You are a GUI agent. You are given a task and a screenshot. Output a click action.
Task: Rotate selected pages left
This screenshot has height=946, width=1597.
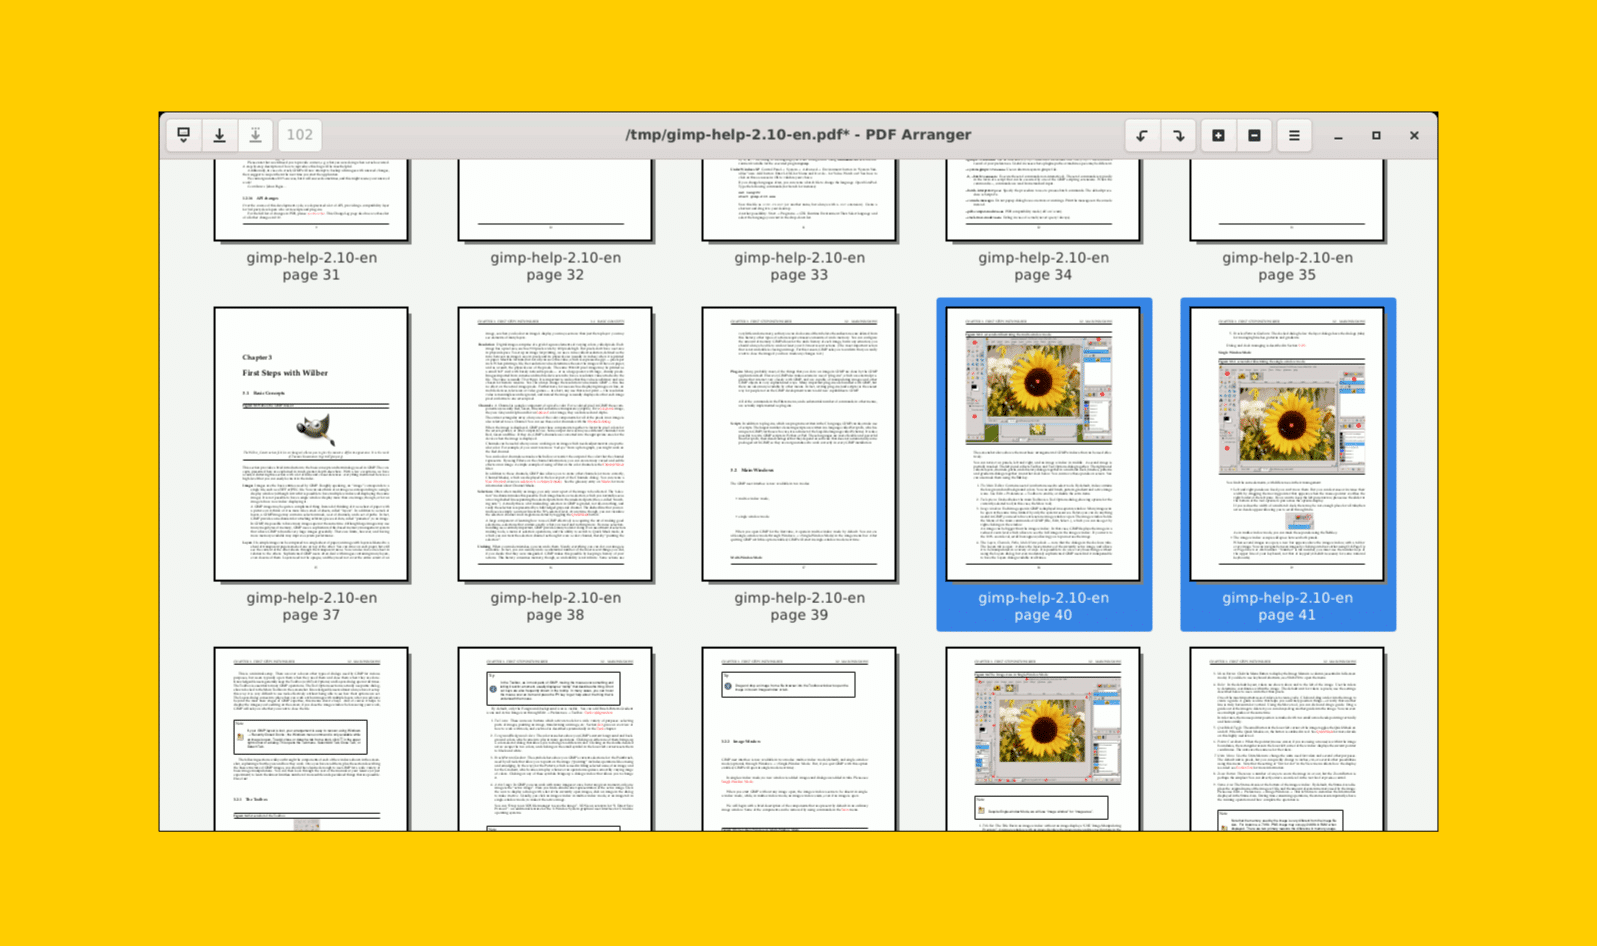tap(1142, 135)
